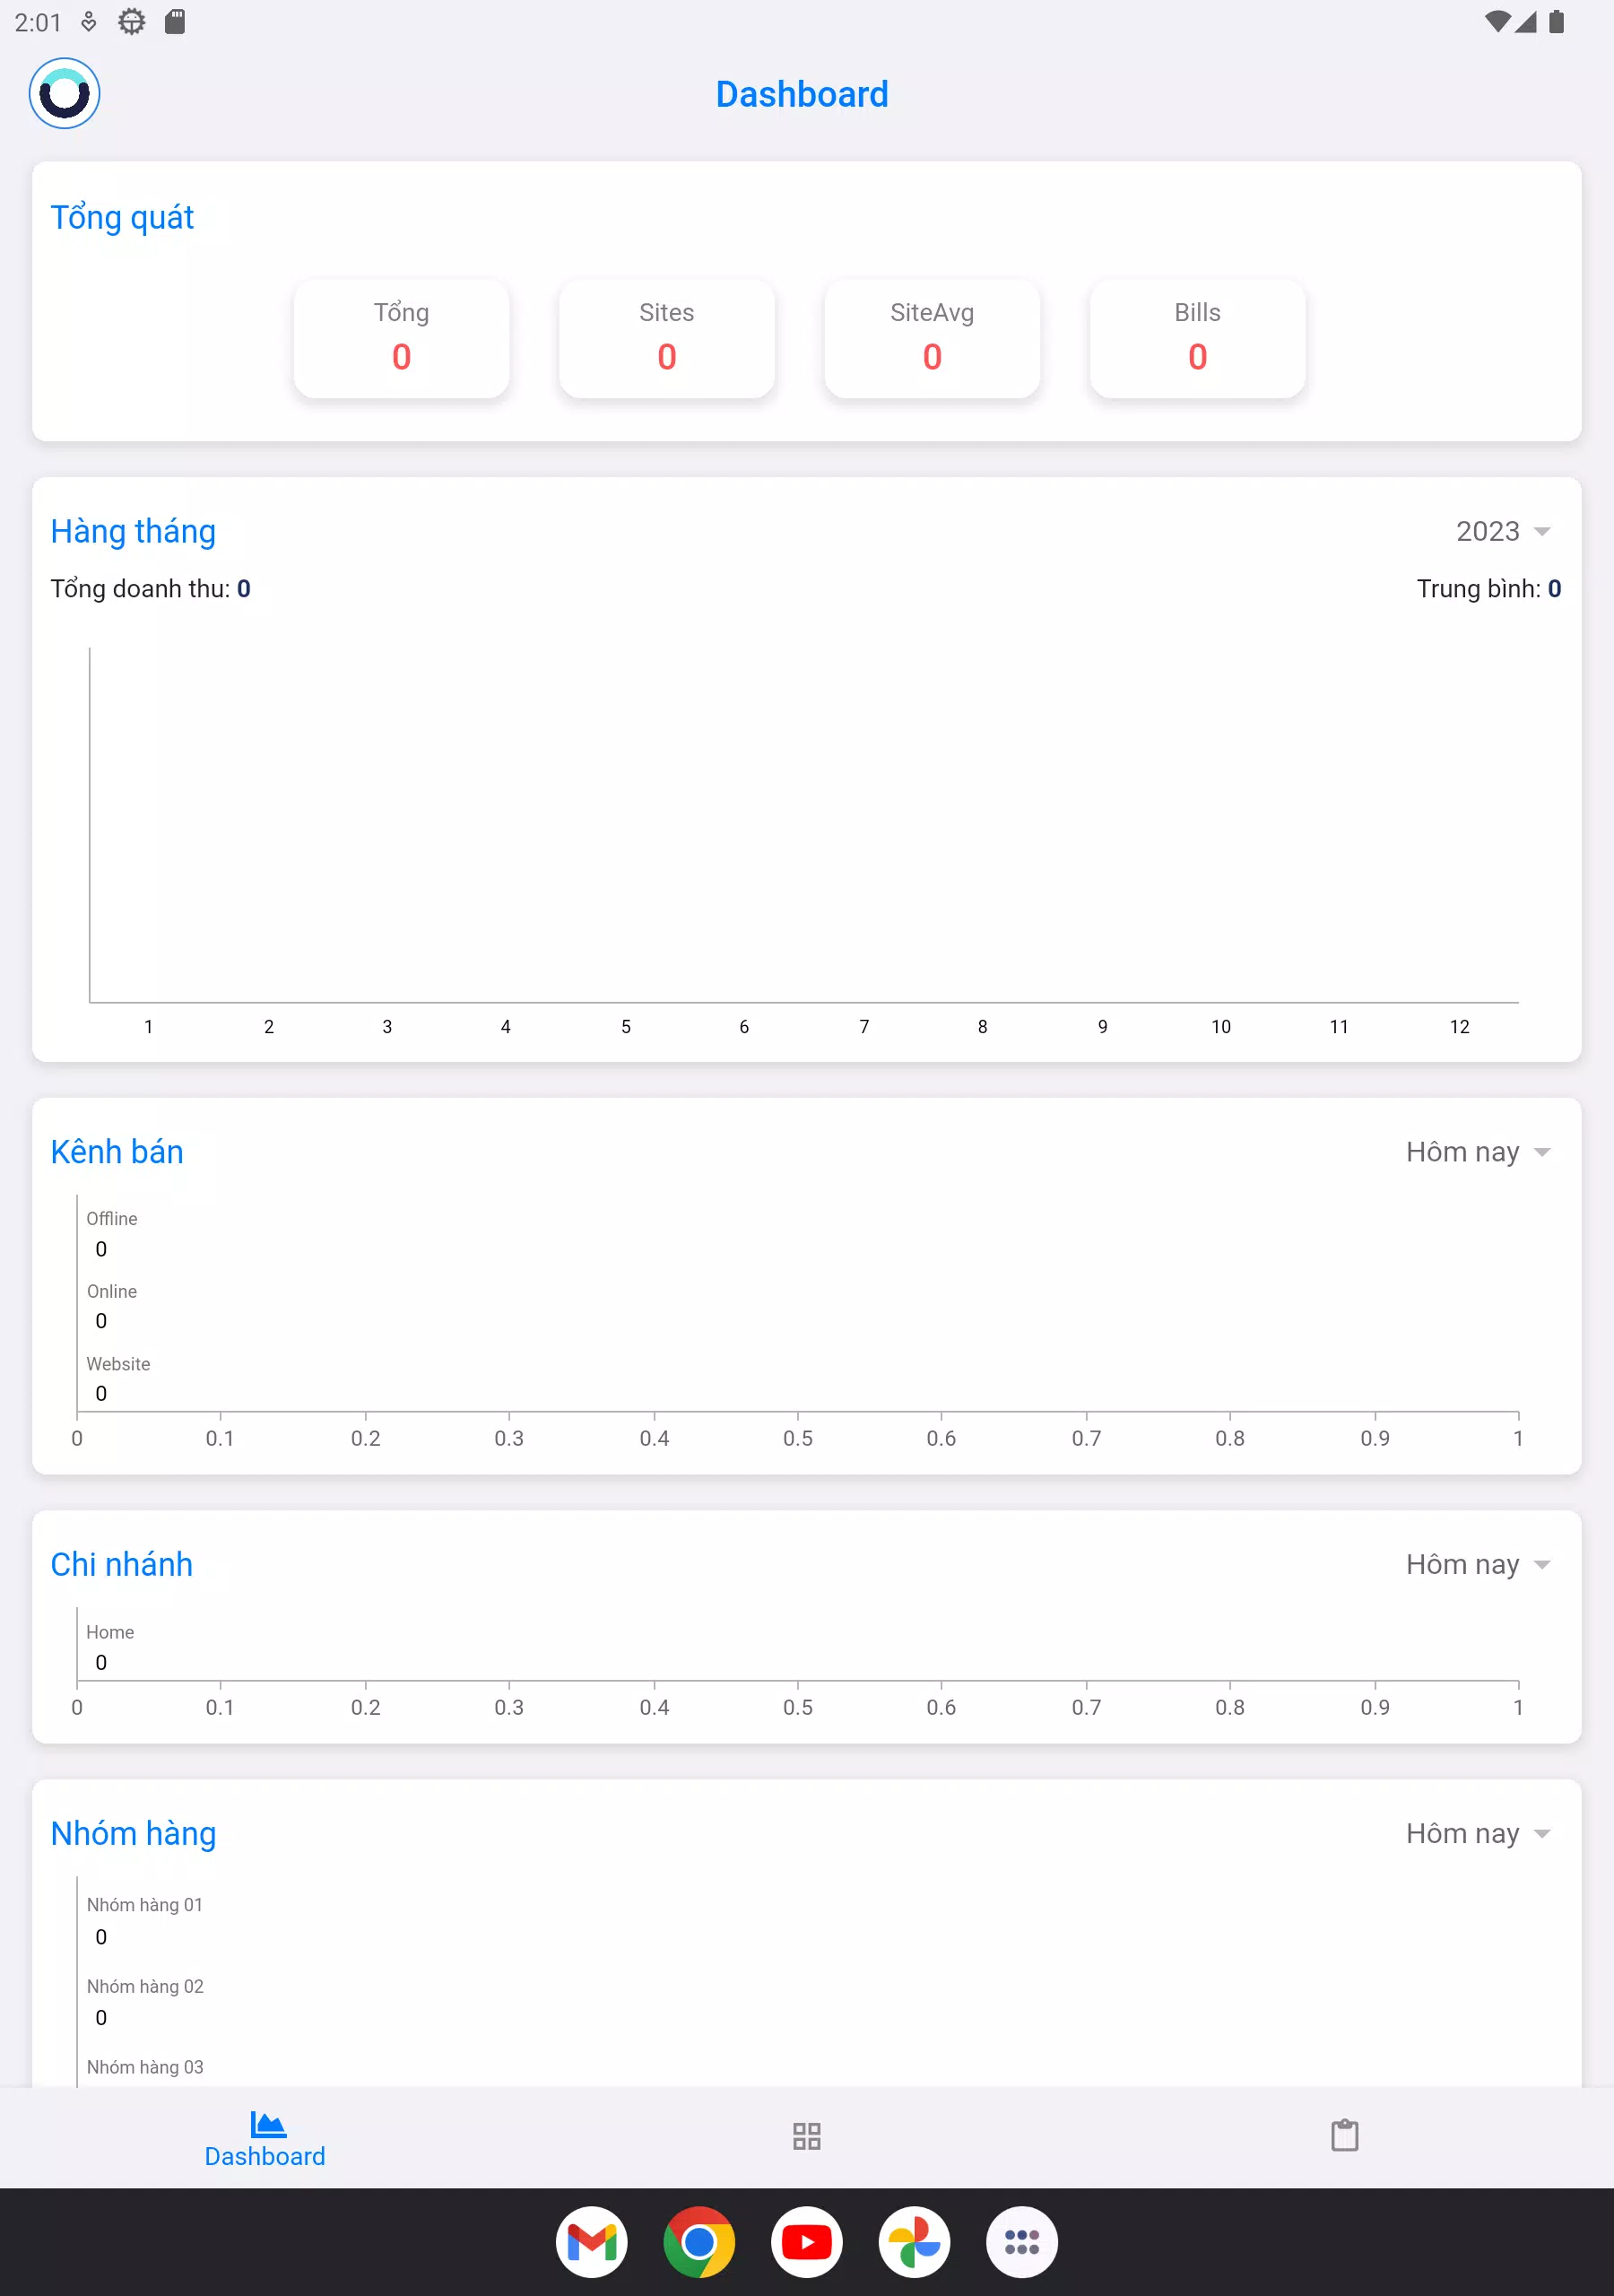Tap the battery status icon
The height and width of the screenshot is (2296, 1614).
[x=1556, y=22]
